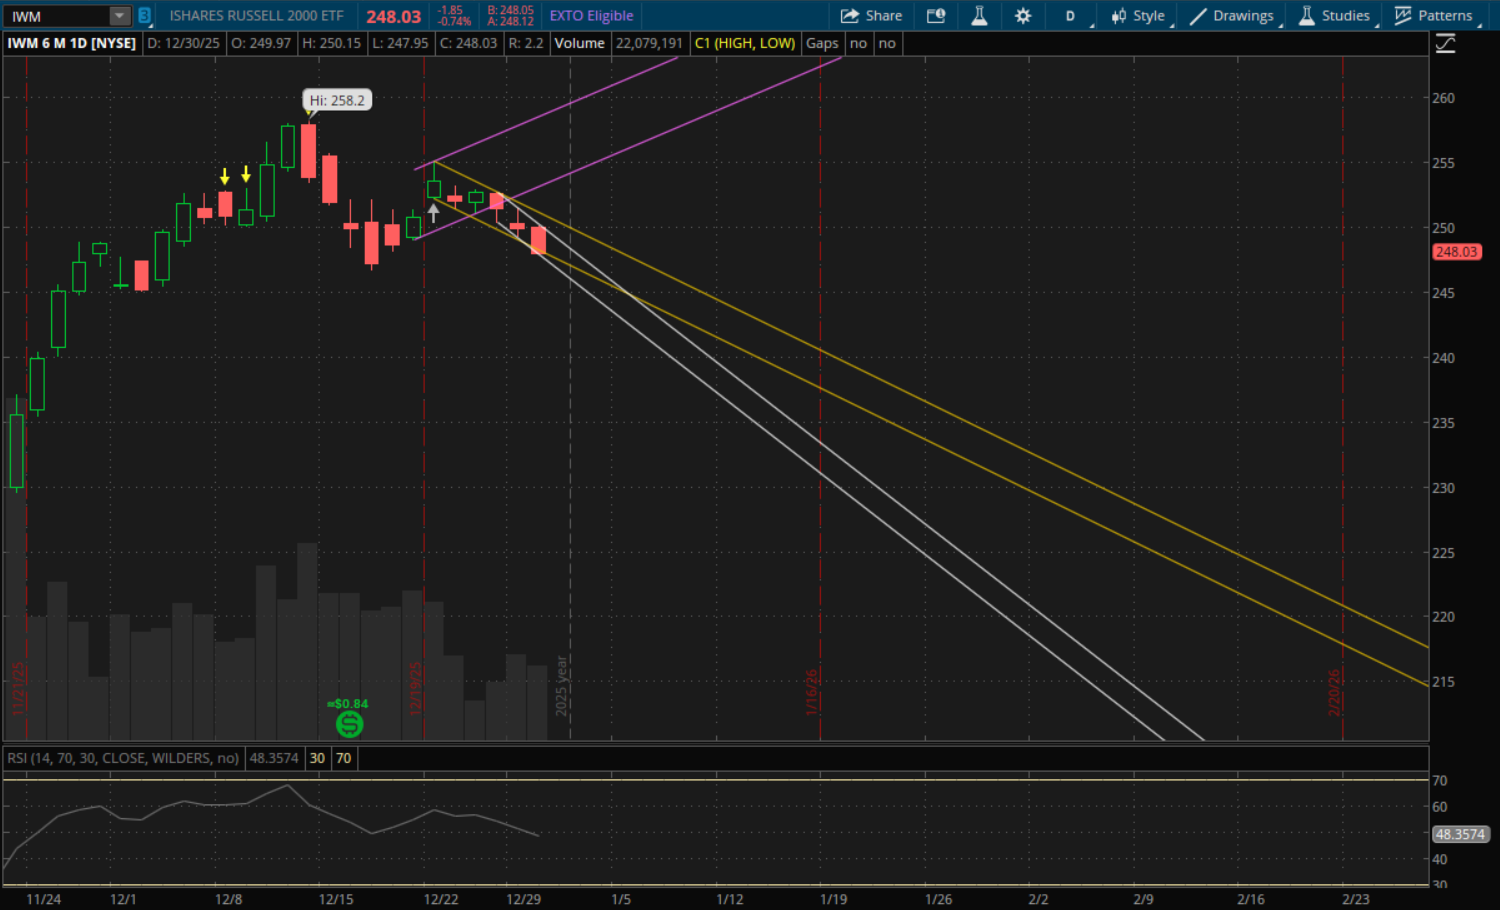Click the first yellow down arrow marker

[225, 176]
